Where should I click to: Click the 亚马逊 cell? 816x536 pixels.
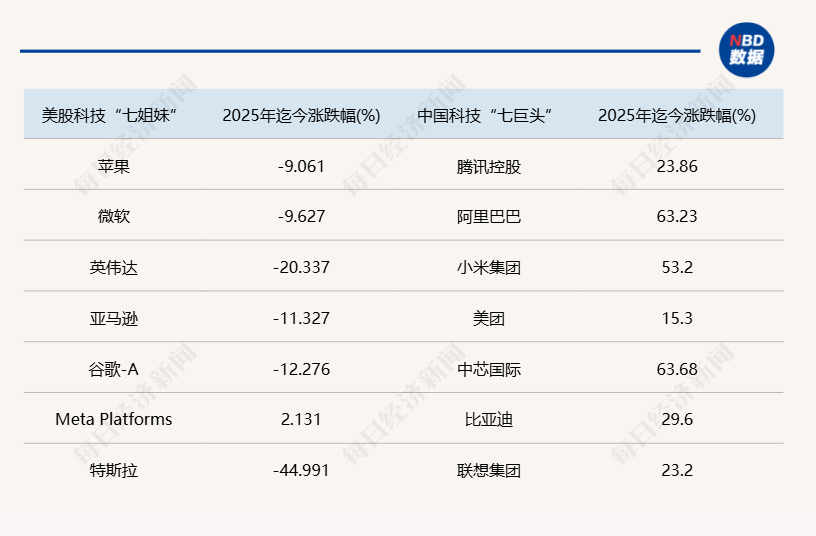(x=113, y=318)
